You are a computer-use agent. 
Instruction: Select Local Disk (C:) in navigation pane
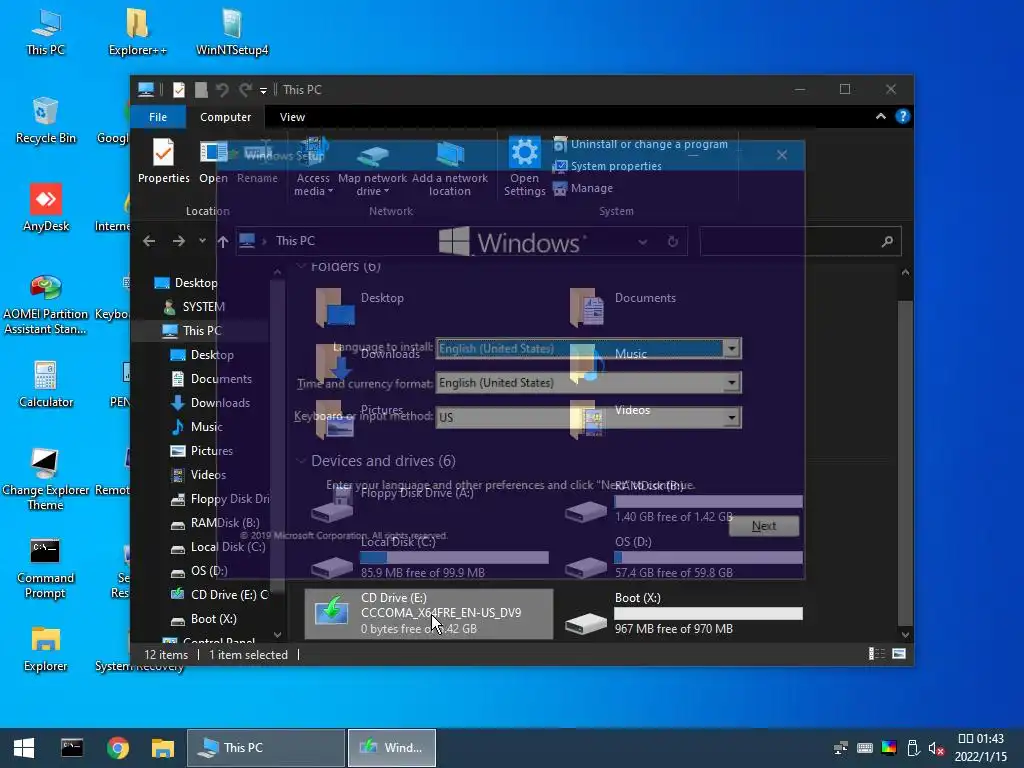click(218, 547)
